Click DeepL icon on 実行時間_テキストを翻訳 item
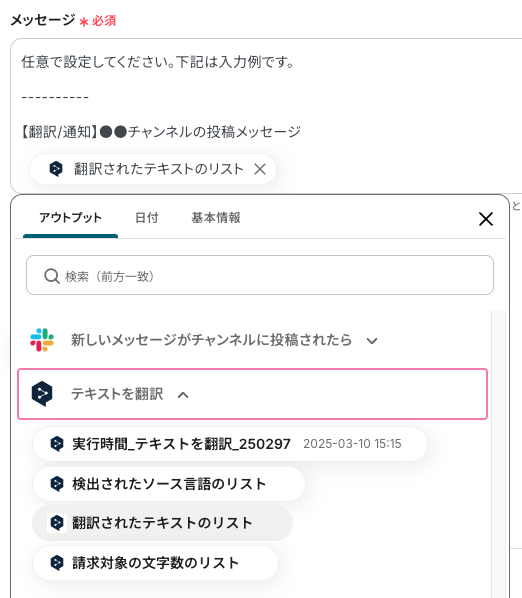The height and width of the screenshot is (598, 522). click(57, 444)
